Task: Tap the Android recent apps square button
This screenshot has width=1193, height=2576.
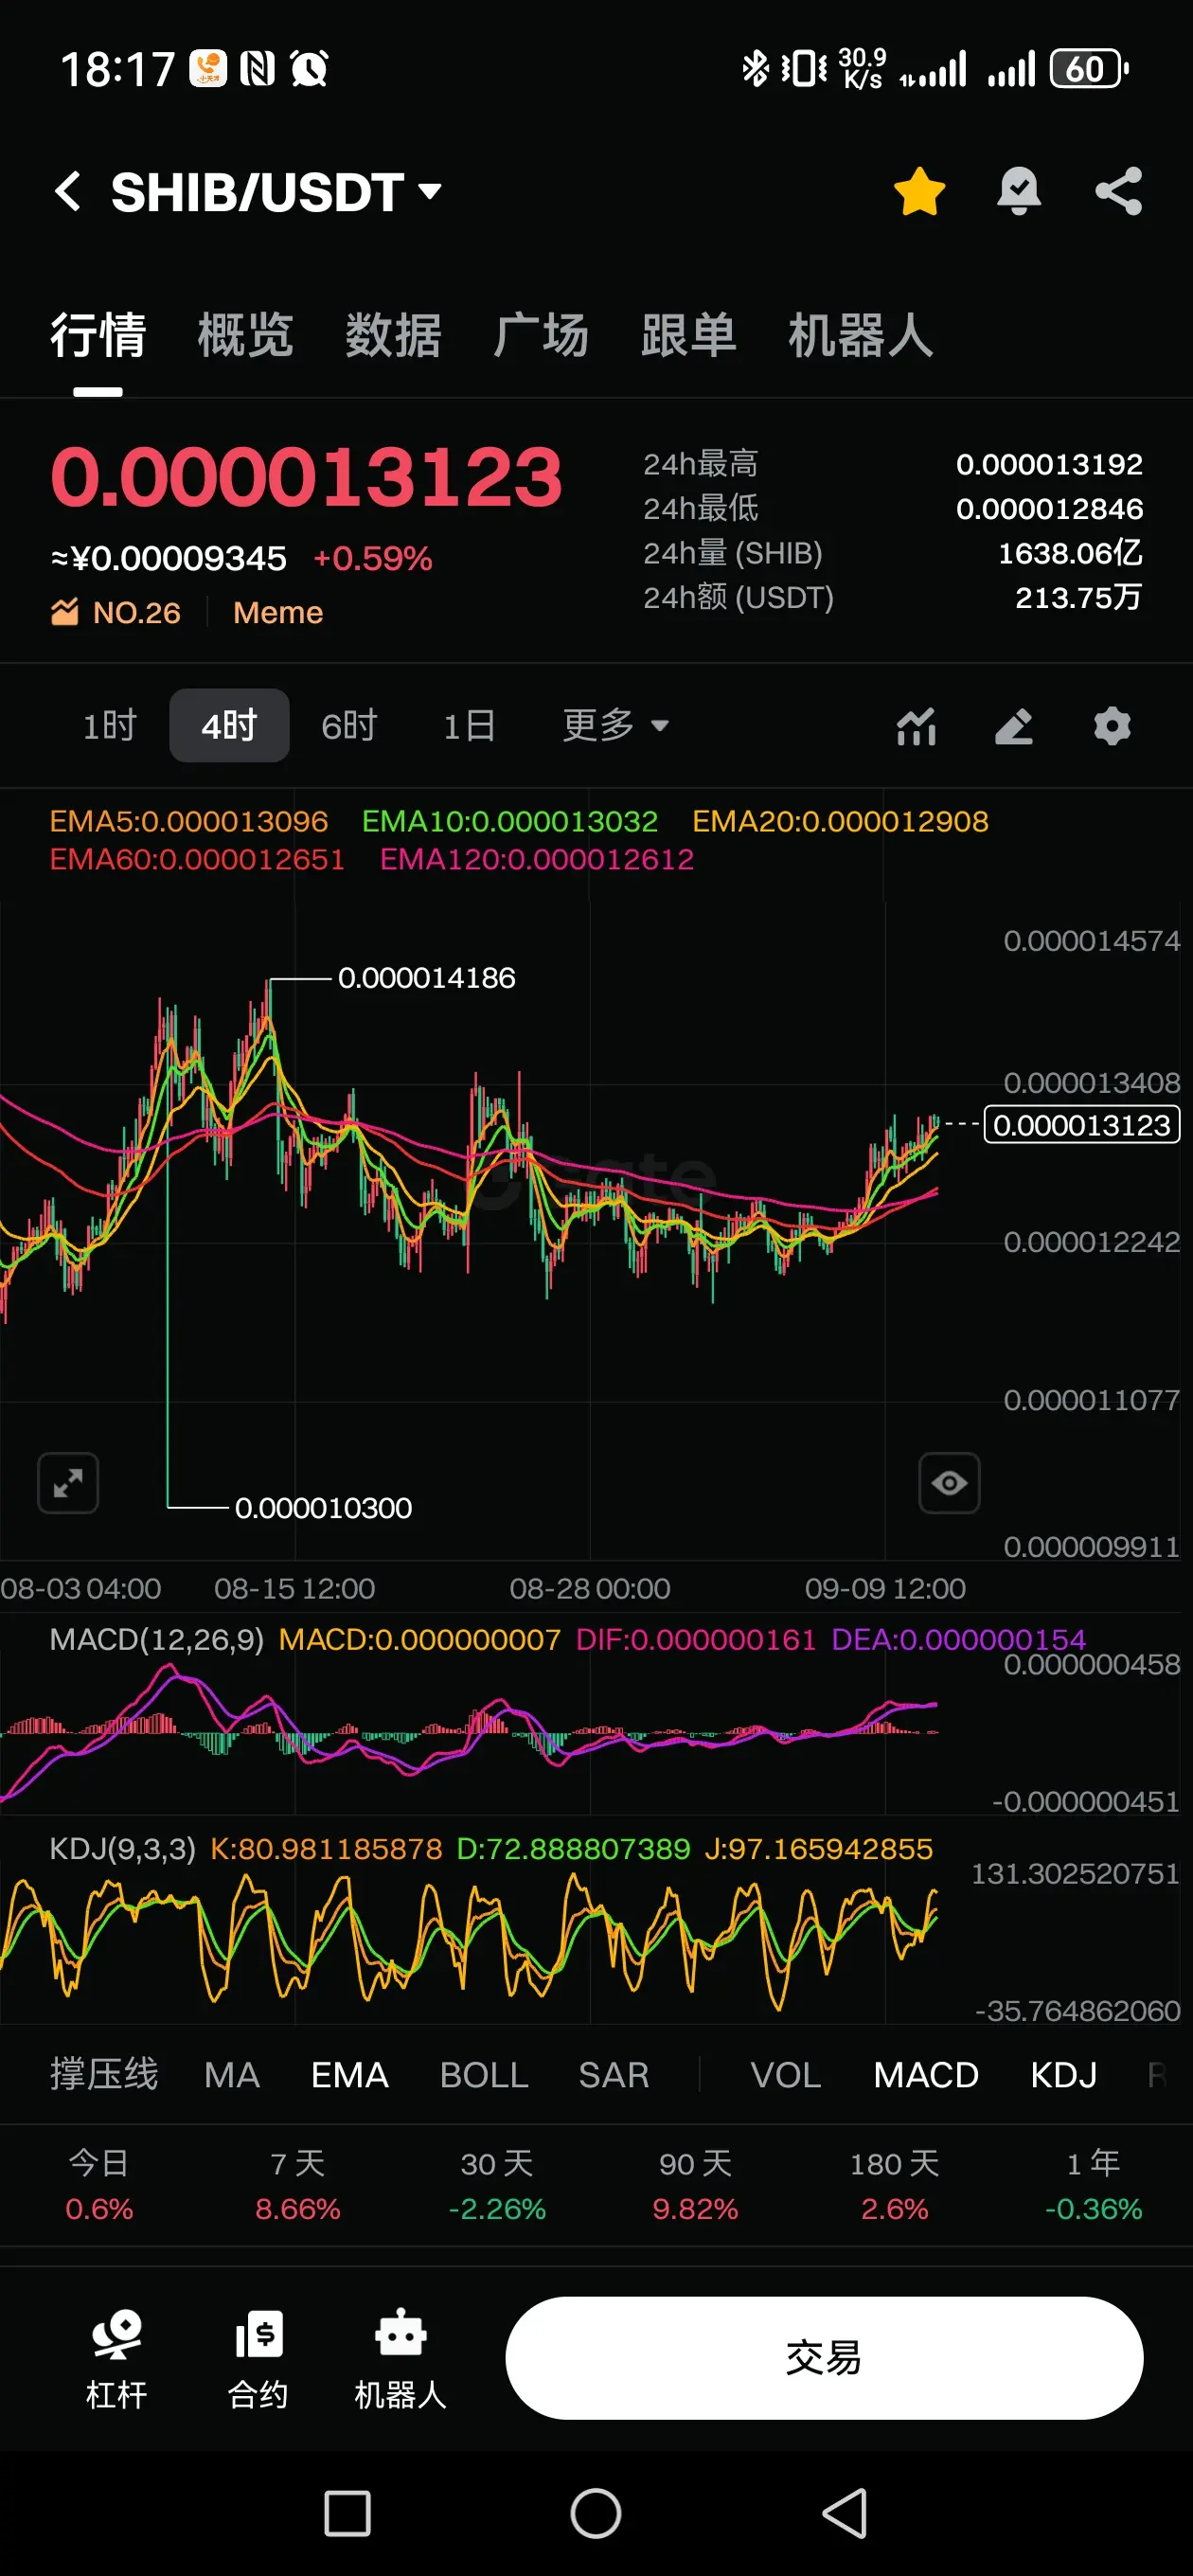Action: (x=347, y=2513)
